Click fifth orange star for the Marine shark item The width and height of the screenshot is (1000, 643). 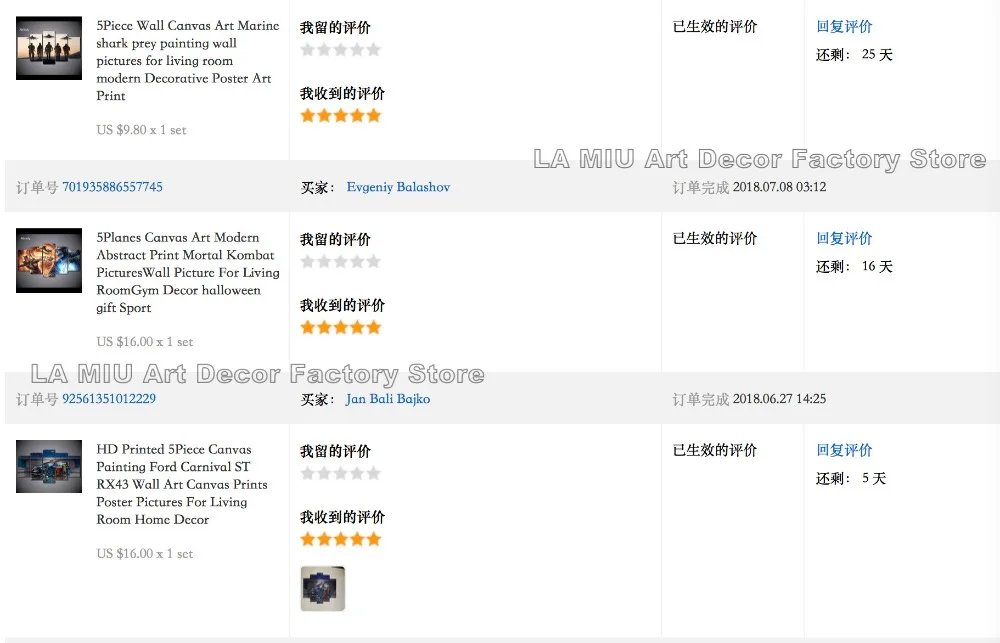pyautogui.click(x=374, y=116)
